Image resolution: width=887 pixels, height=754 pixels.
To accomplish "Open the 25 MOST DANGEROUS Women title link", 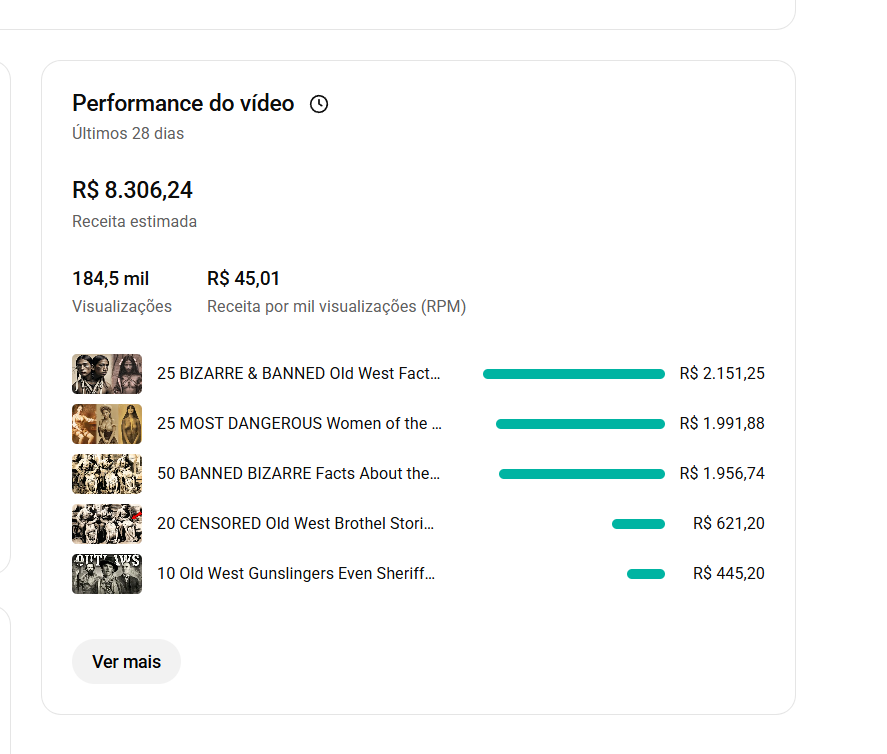I will 299,424.
